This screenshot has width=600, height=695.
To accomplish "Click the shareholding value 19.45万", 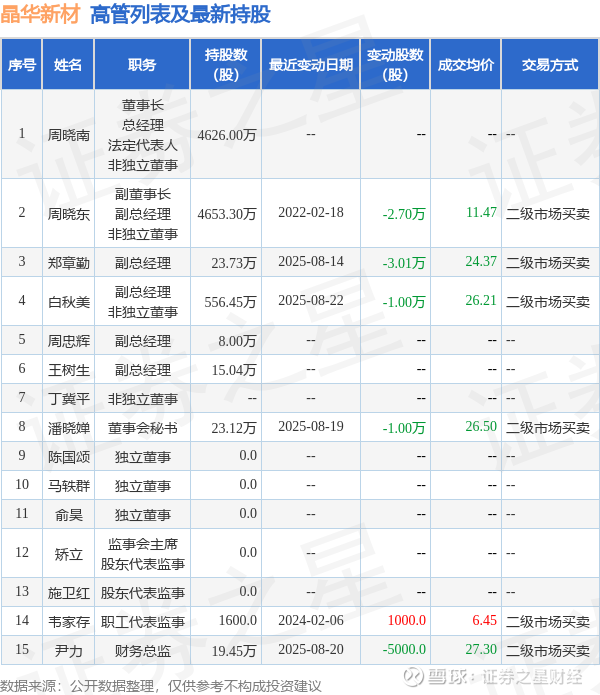I will click(x=234, y=651).
